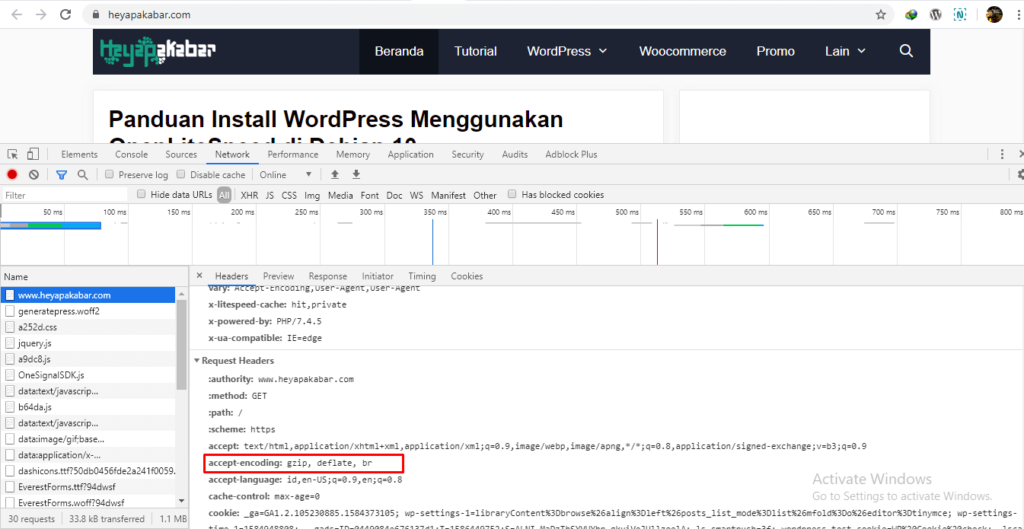Viewport: 1024px width, 529px height.
Task: Import a HAR file with the upload arrow
Action: 335,174
